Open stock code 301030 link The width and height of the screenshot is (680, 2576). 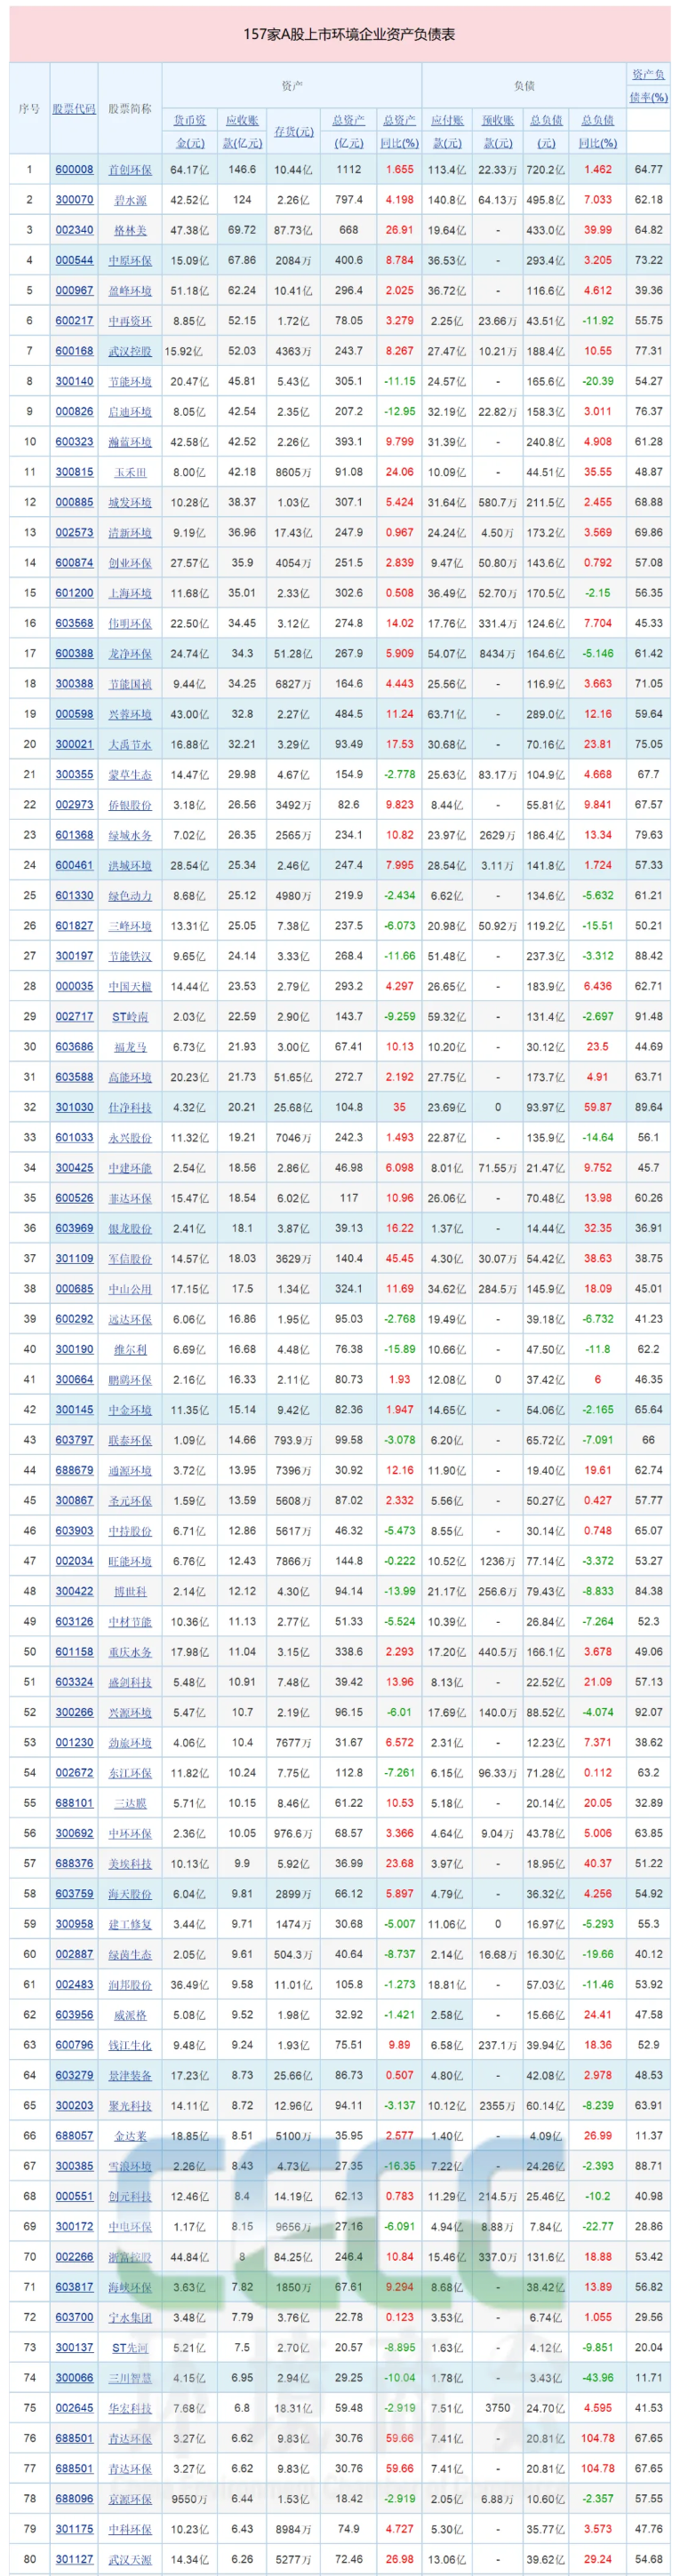74,1107
